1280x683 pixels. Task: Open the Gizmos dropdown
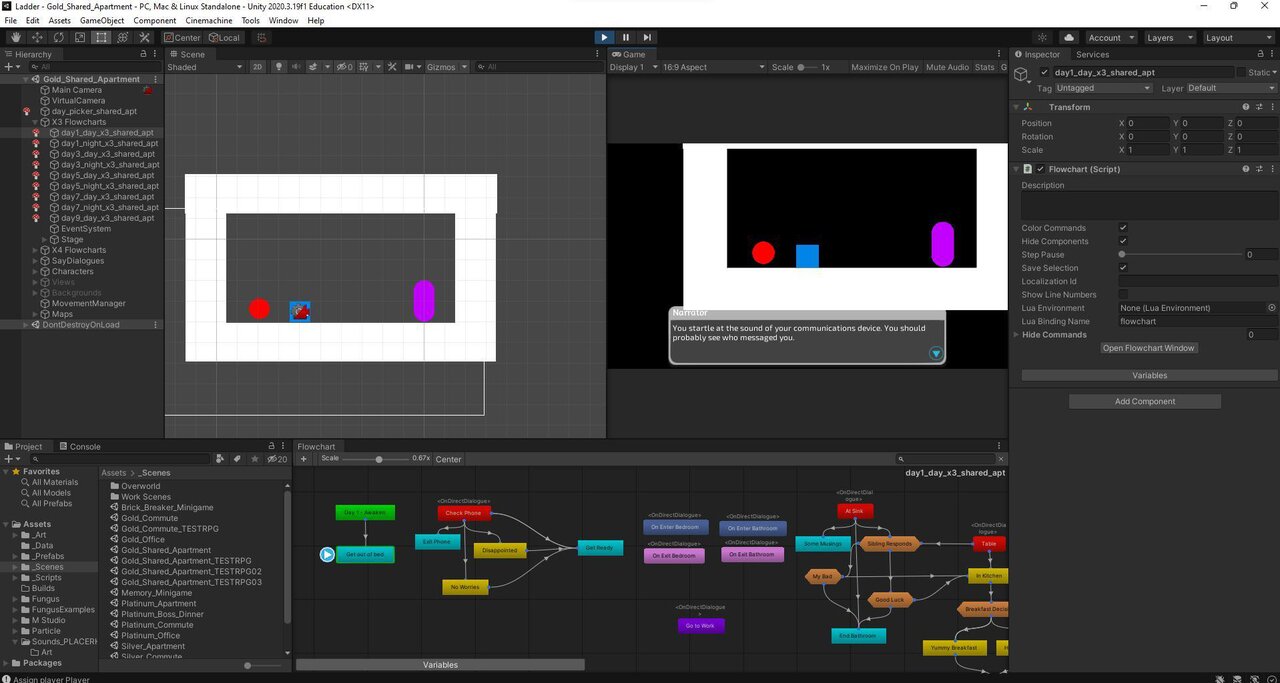[x=447, y=67]
